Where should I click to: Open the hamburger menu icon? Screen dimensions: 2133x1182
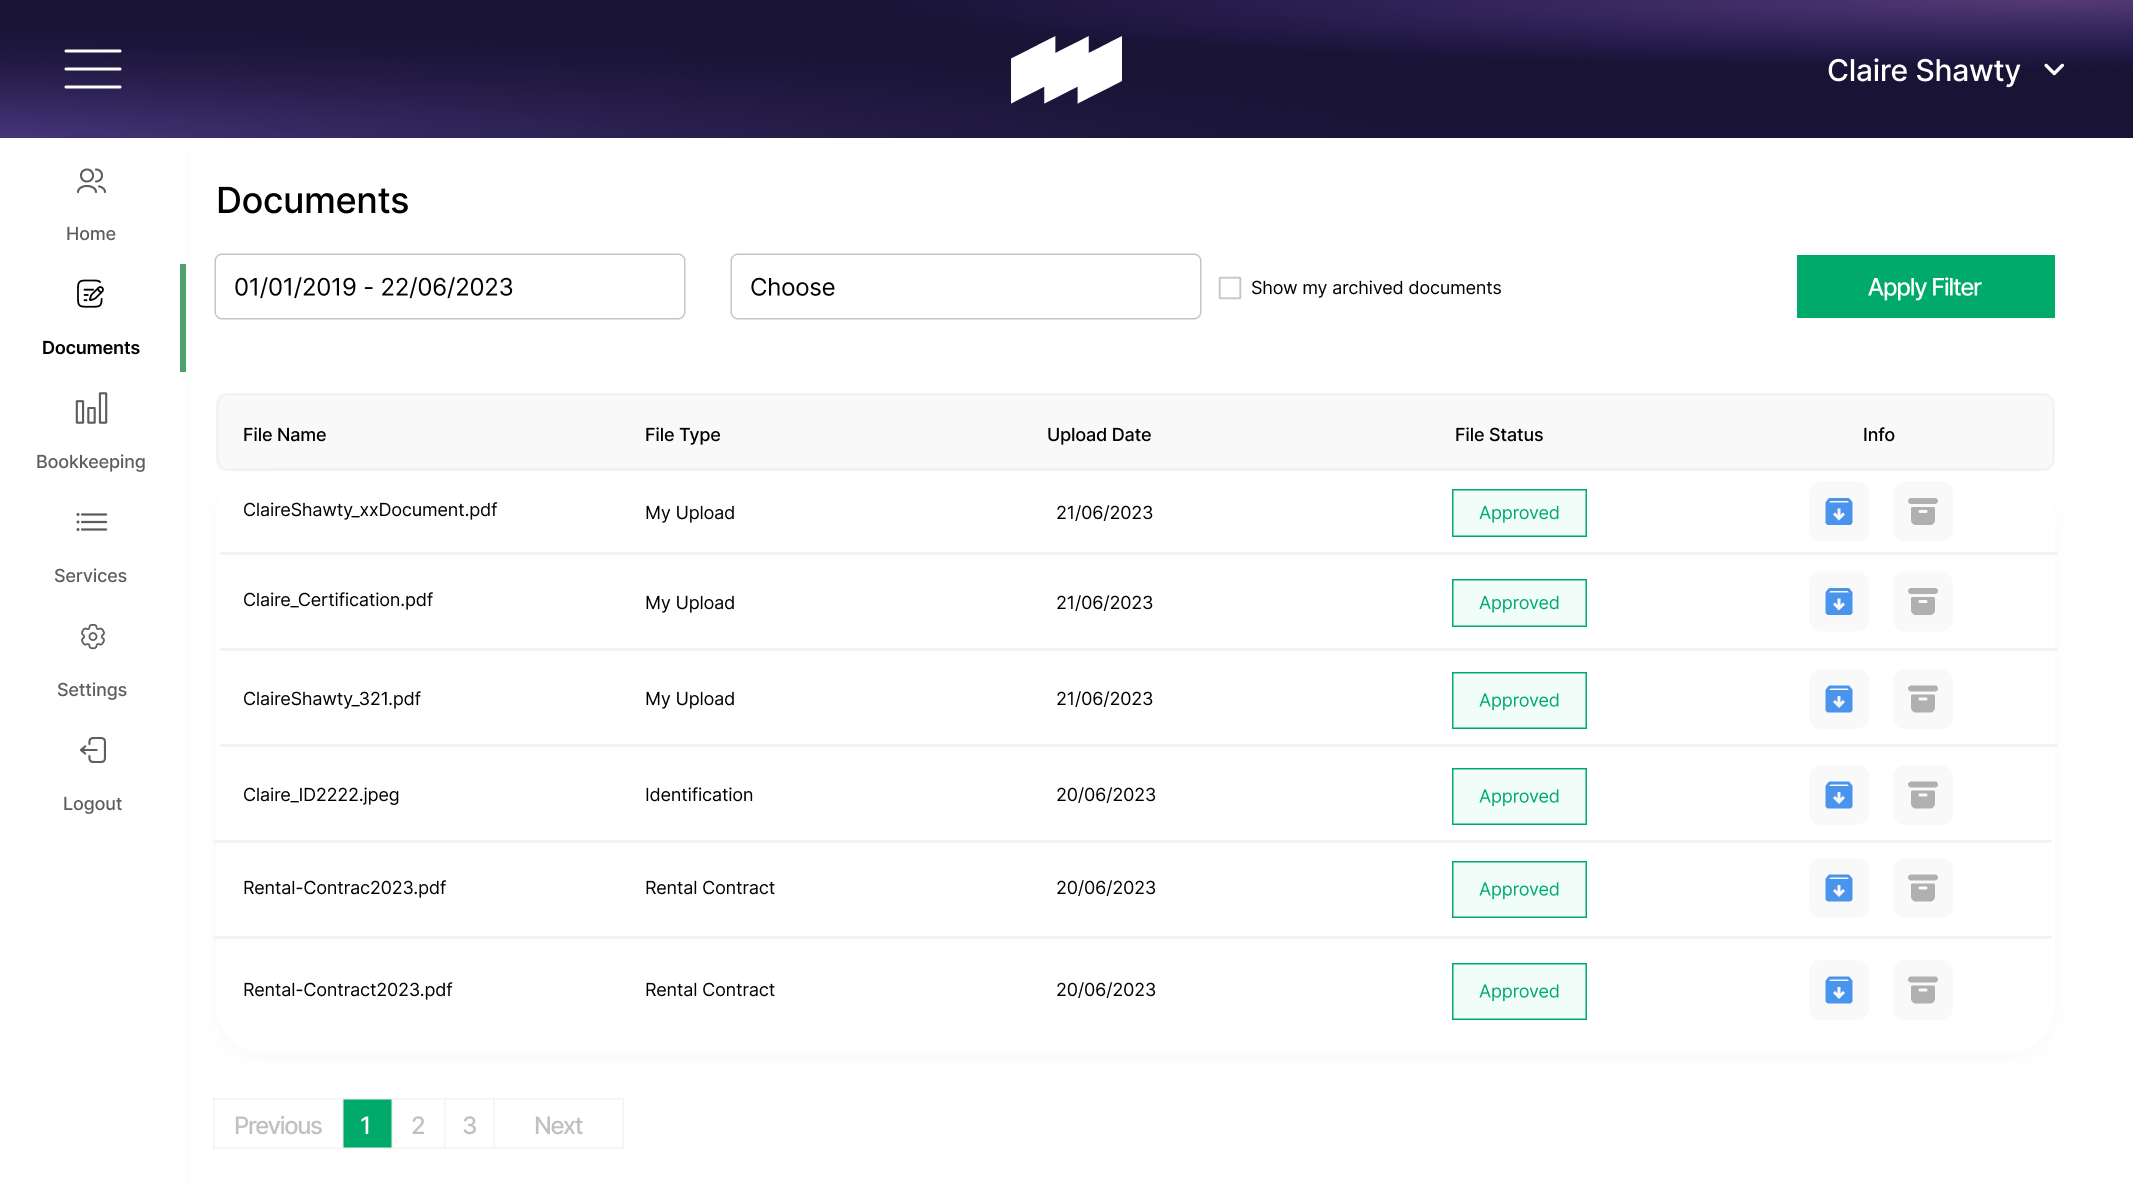click(x=93, y=69)
